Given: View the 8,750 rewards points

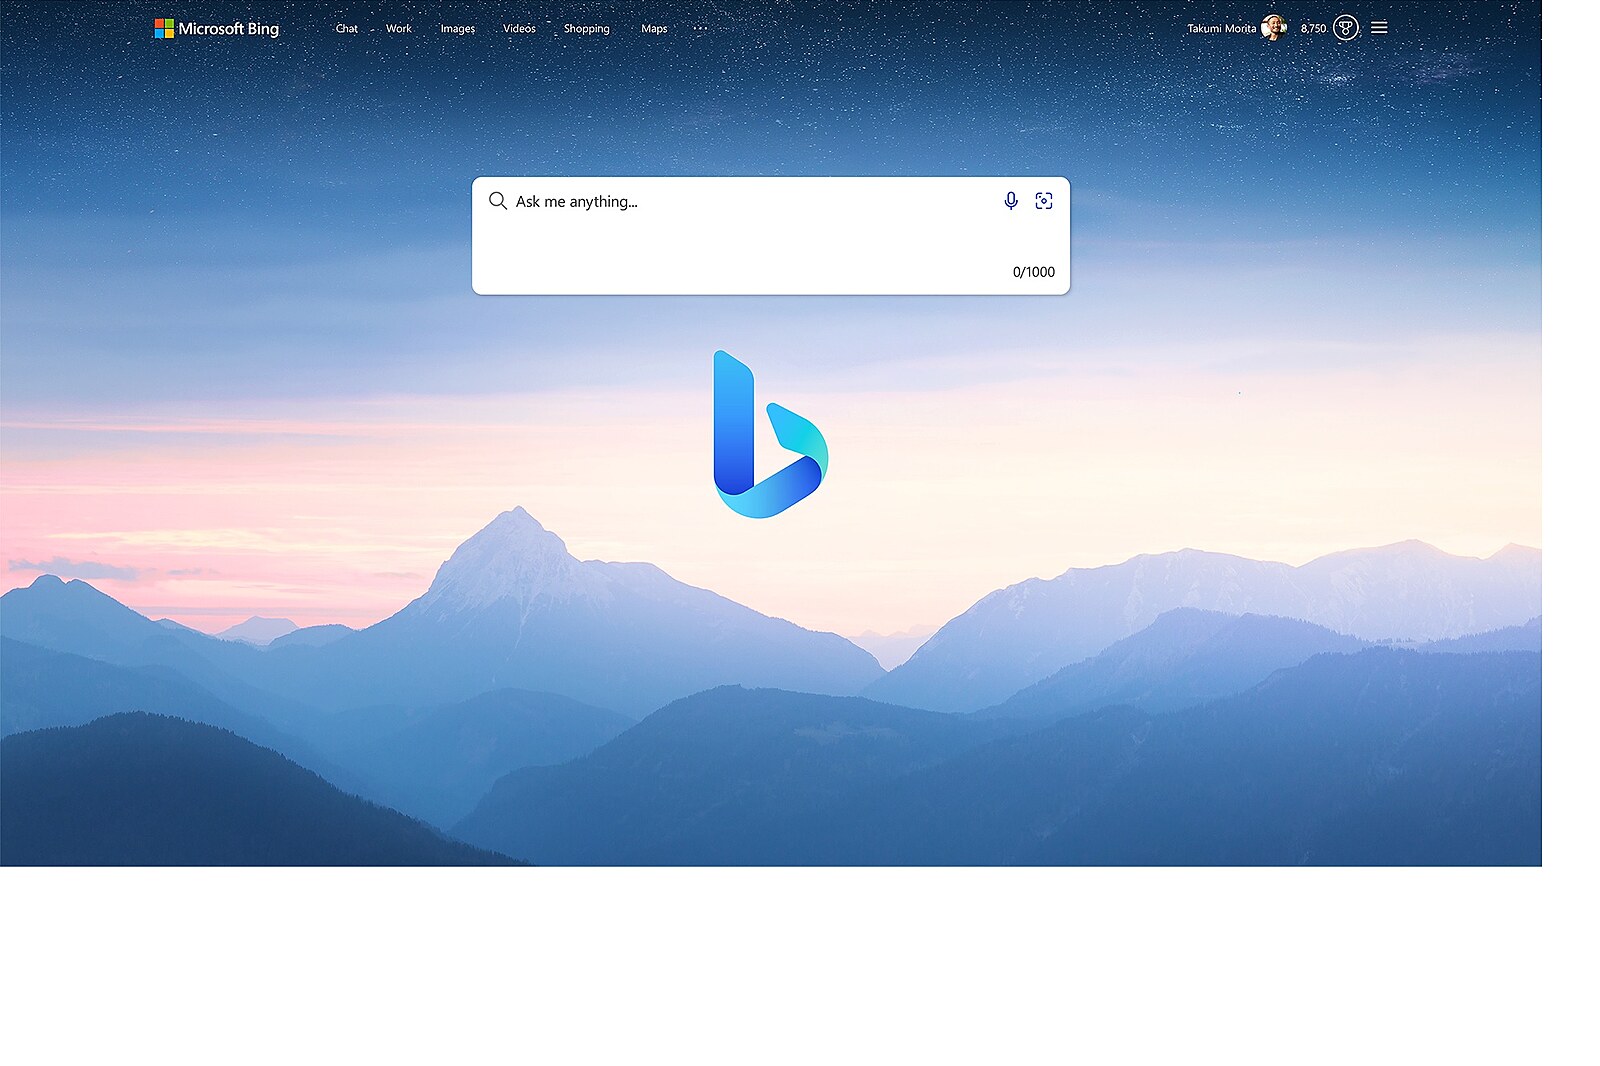Looking at the screenshot, I should pos(1313,29).
